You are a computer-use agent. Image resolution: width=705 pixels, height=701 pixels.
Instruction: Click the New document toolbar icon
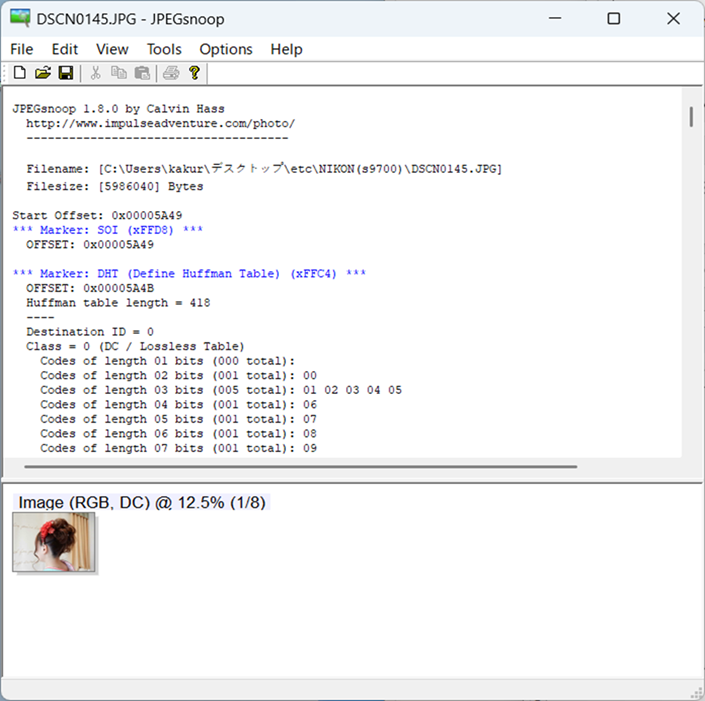[x=19, y=73]
